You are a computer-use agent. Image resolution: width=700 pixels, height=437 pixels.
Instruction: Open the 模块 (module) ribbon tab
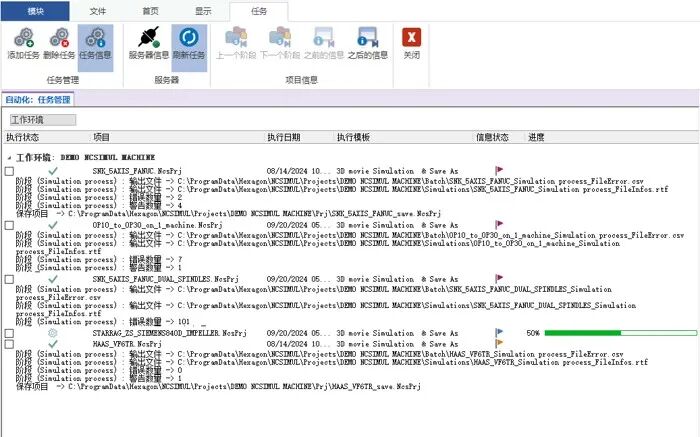35,11
